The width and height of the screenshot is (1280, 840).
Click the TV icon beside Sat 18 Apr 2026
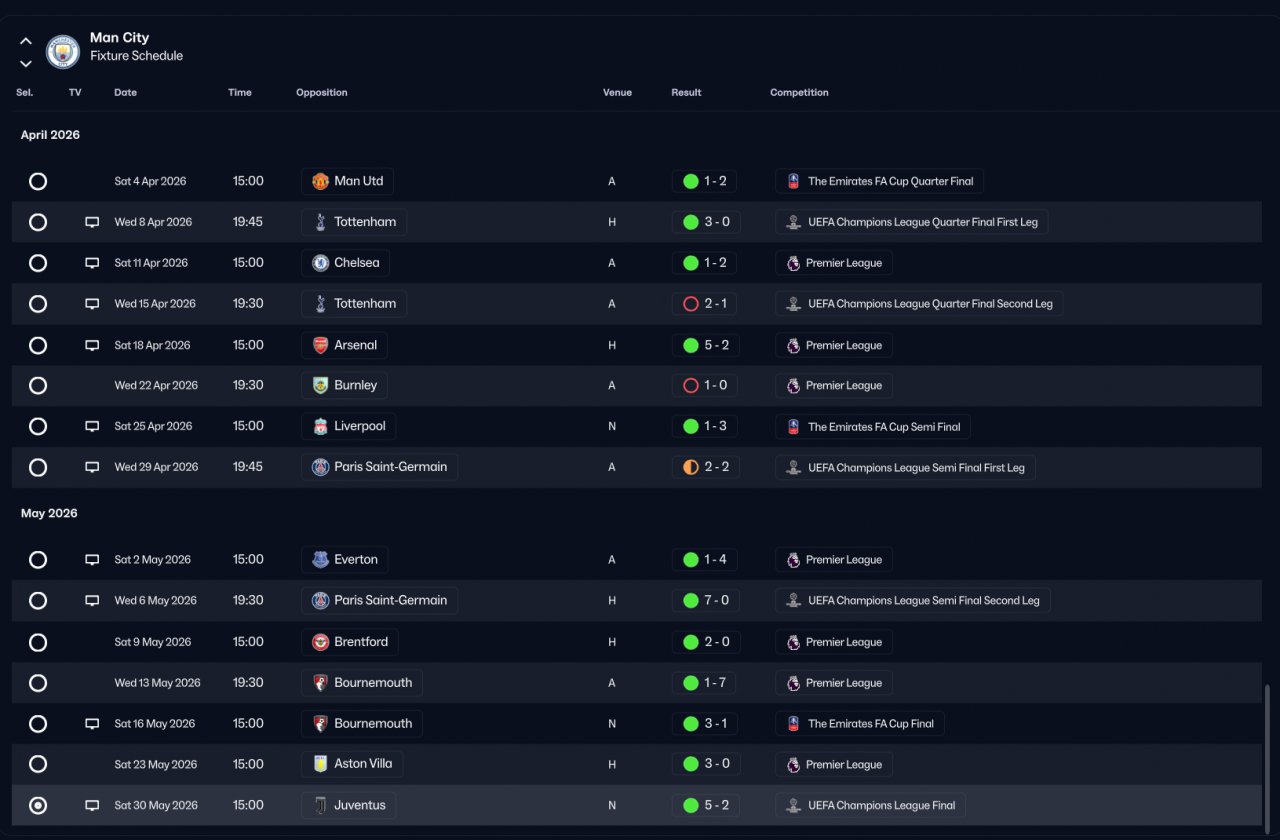tap(92, 345)
